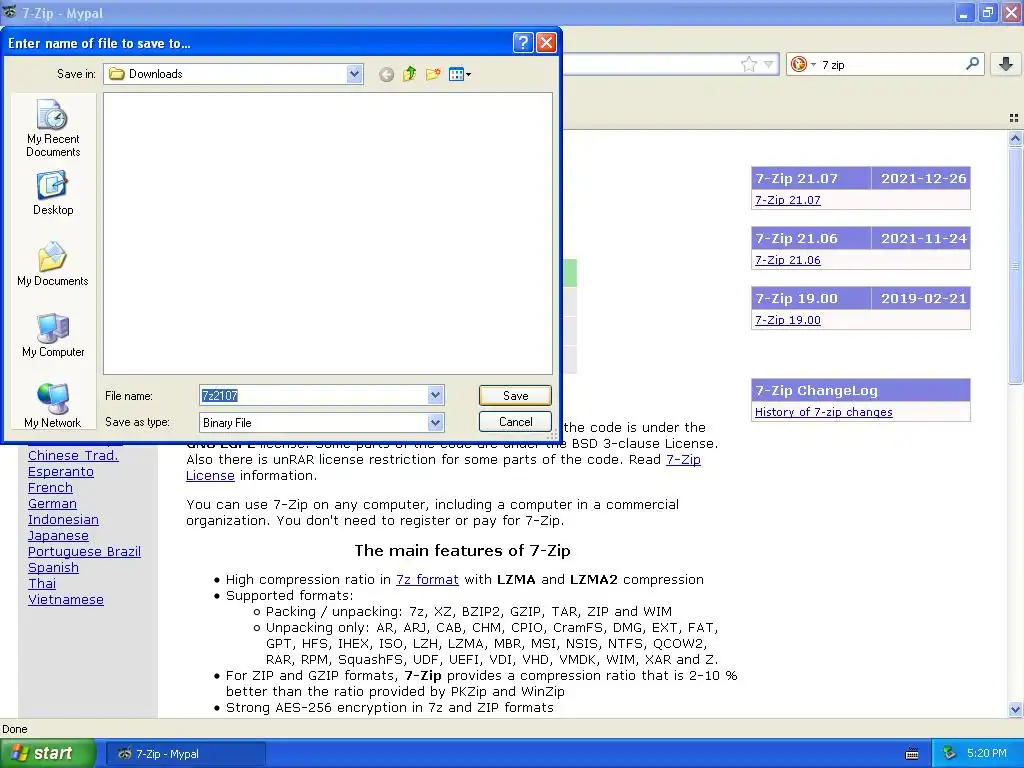Image resolution: width=1024 pixels, height=768 pixels.
Task: Bookmark the page with the star icon
Action: [749, 64]
